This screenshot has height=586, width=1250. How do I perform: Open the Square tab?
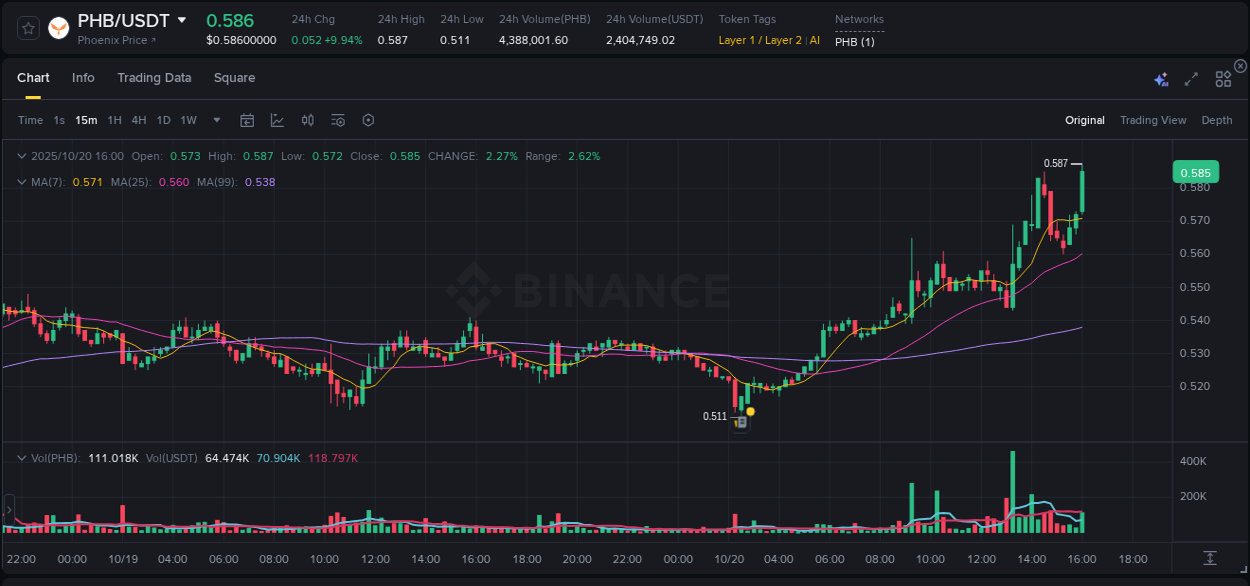coord(234,78)
